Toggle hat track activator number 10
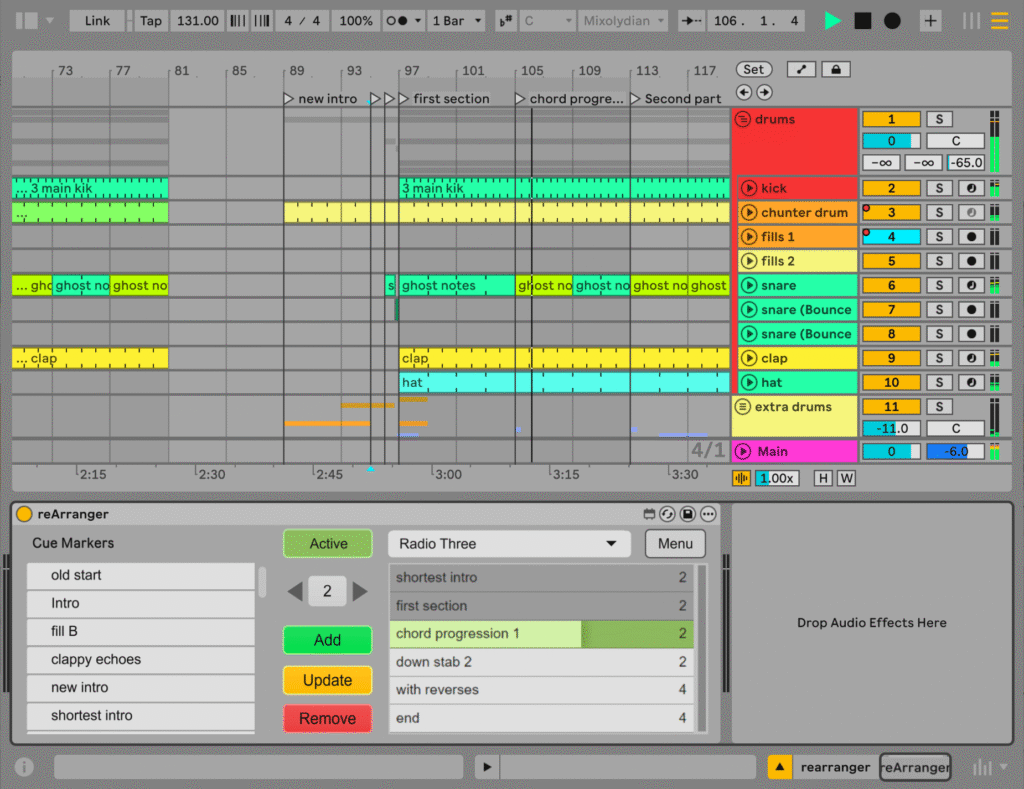The width and height of the screenshot is (1024, 789). [x=891, y=382]
